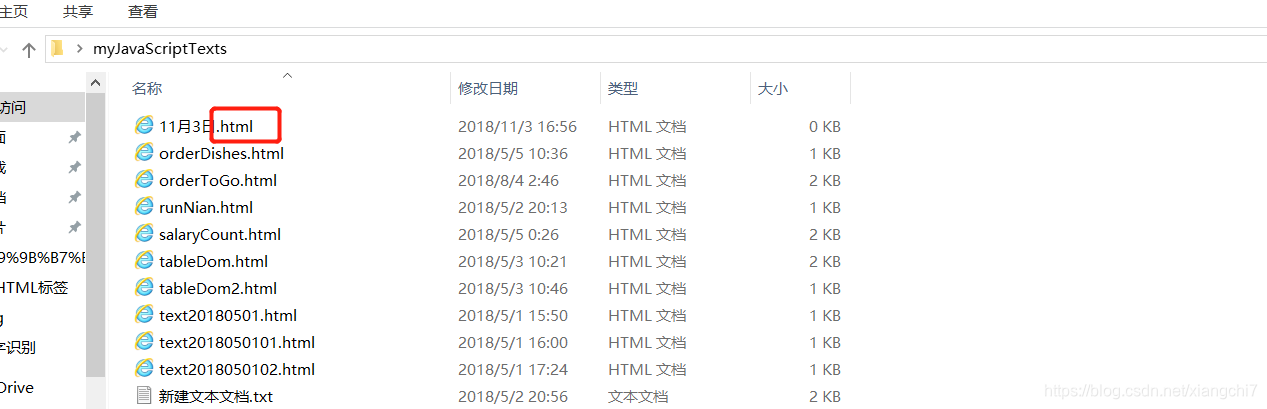The image size is (1267, 409).
Task: Open the 共享 ribbon tab
Action: point(78,12)
